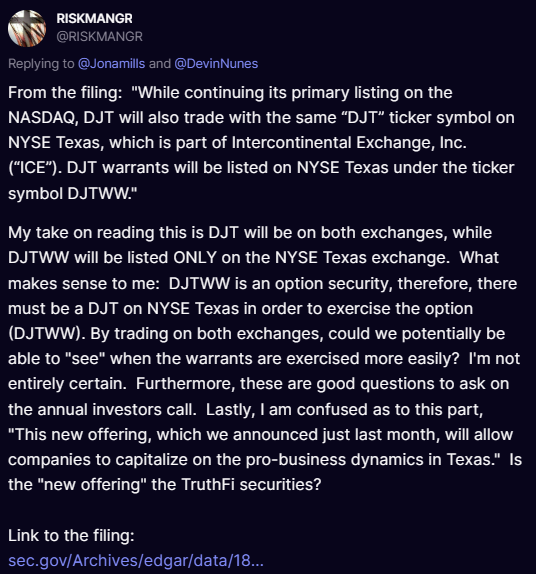This screenshot has width=536, height=574.
Task: Visit the @DevinNunes profile mention
Action: pos(216,64)
